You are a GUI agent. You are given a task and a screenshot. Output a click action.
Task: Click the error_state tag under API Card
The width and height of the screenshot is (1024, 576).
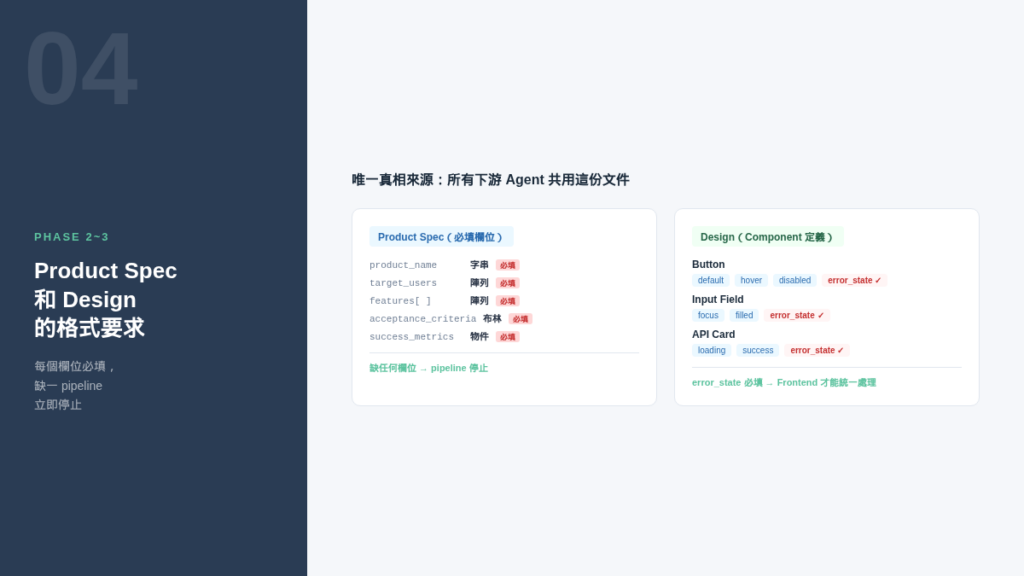tap(816, 351)
